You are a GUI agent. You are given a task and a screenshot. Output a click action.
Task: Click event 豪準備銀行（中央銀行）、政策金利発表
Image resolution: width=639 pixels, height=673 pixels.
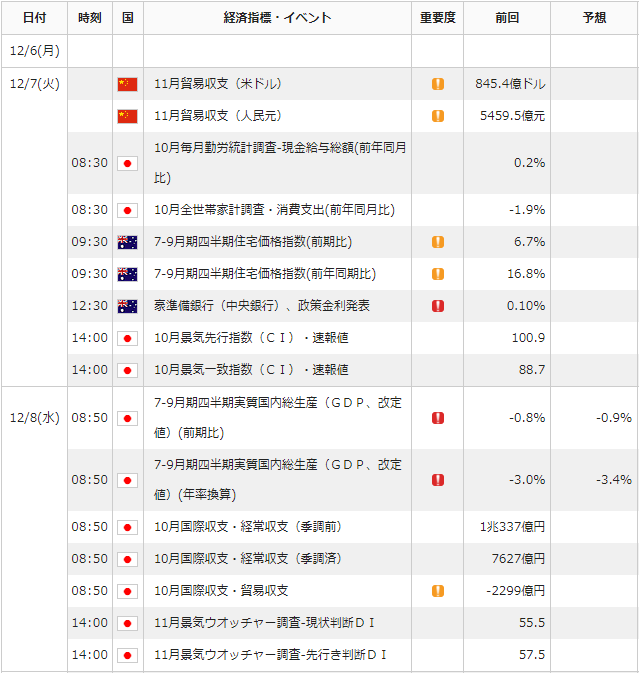(262, 306)
